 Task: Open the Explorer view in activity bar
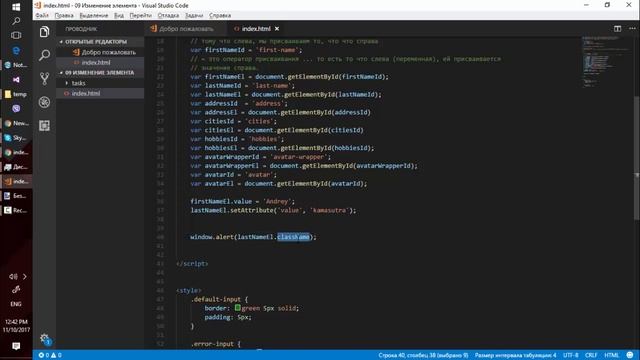(44, 31)
